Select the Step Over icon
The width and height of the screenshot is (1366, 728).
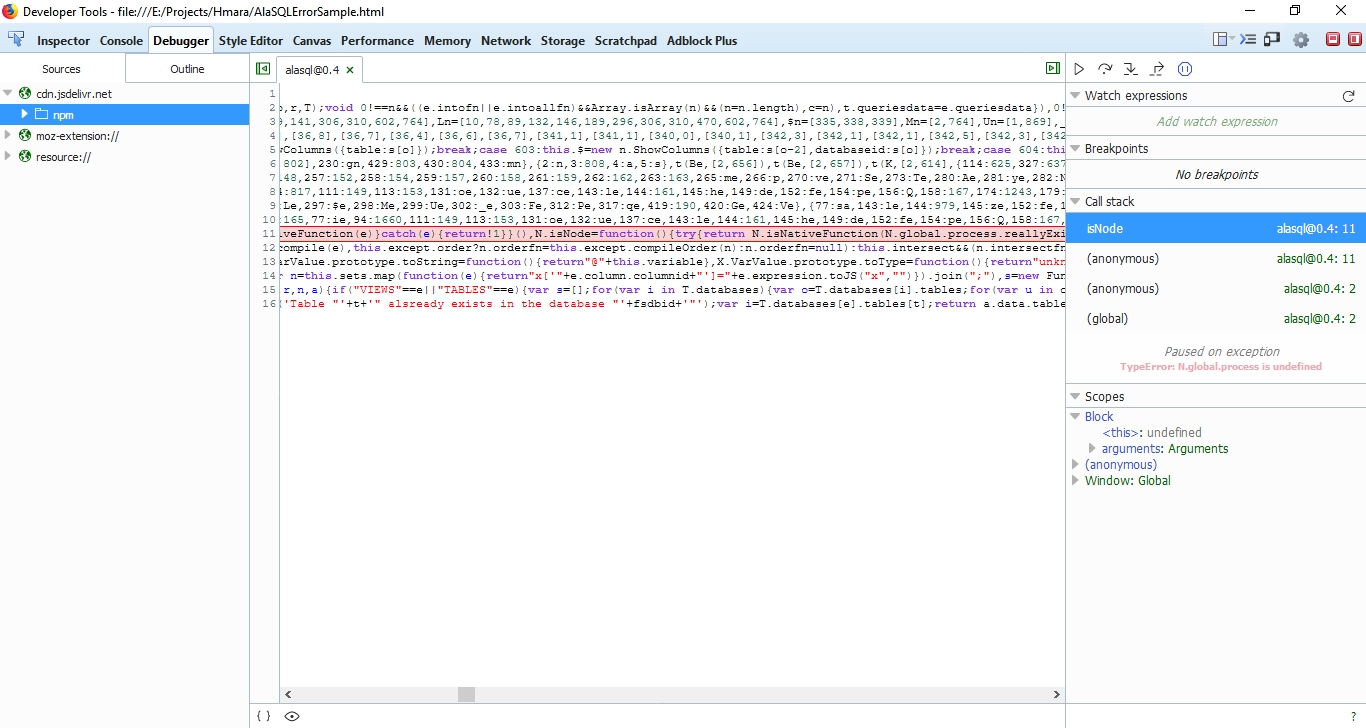(1105, 68)
